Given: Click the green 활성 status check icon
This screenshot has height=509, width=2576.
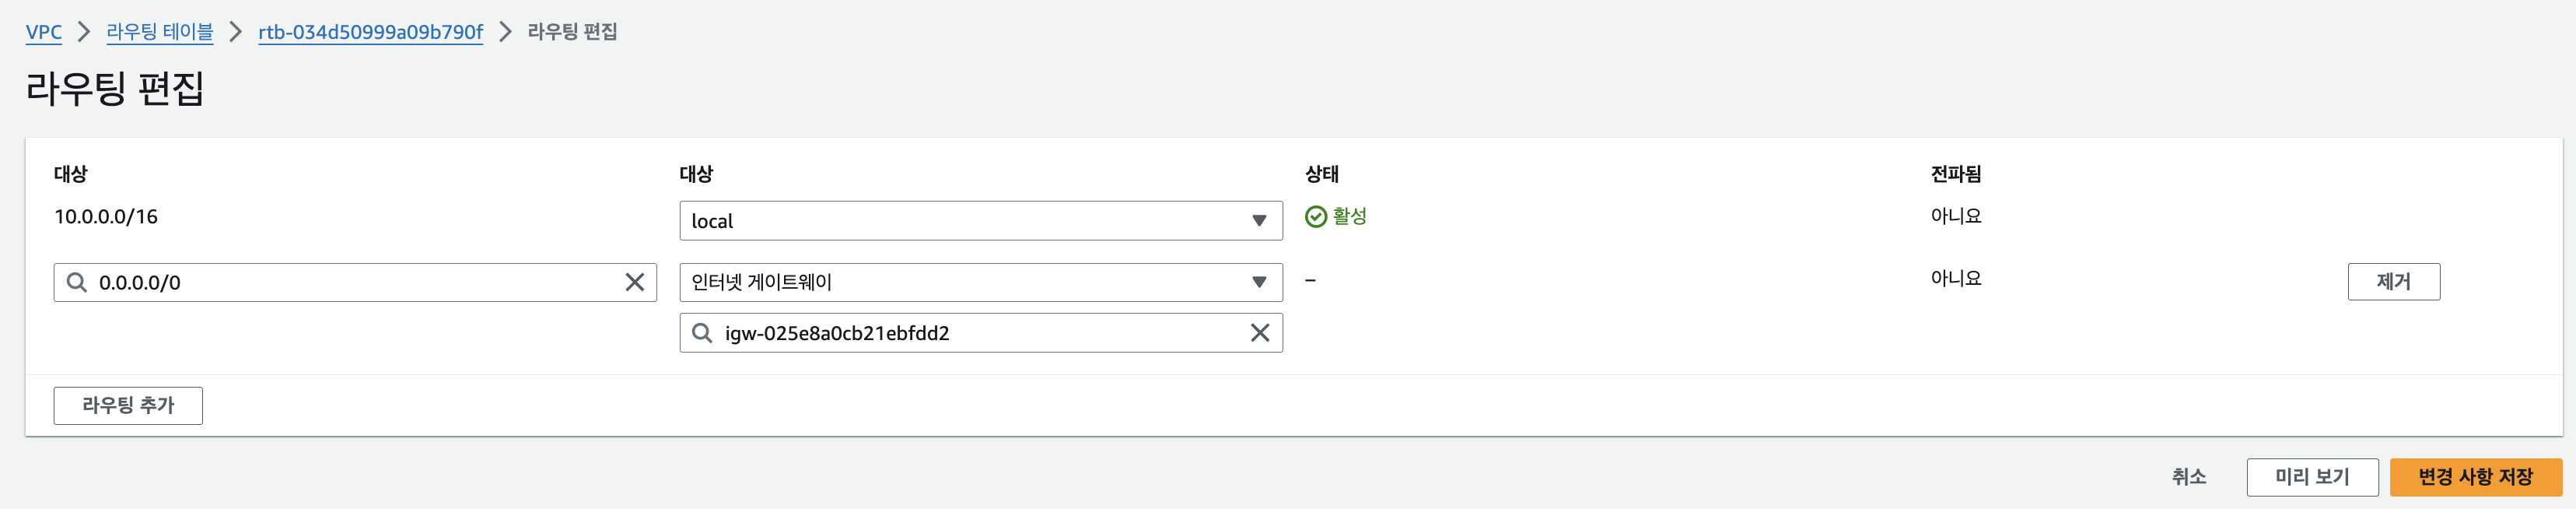Looking at the screenshot, I should click(1316, 217).
